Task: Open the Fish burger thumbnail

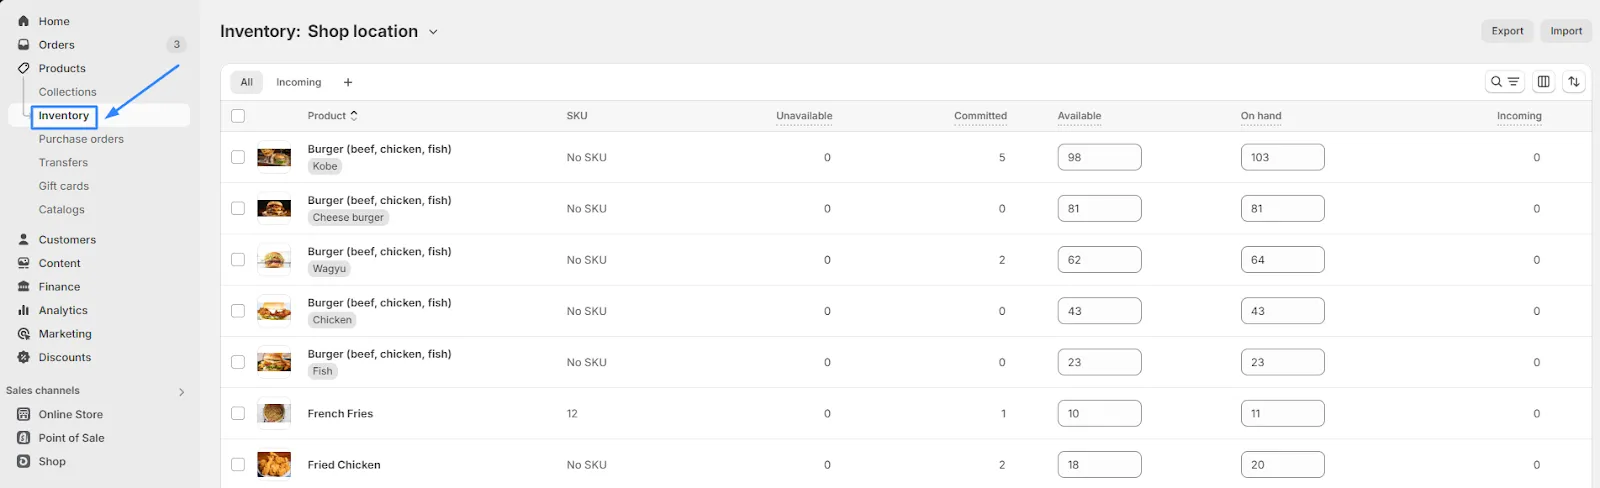Action: click(x=274, y=362)
